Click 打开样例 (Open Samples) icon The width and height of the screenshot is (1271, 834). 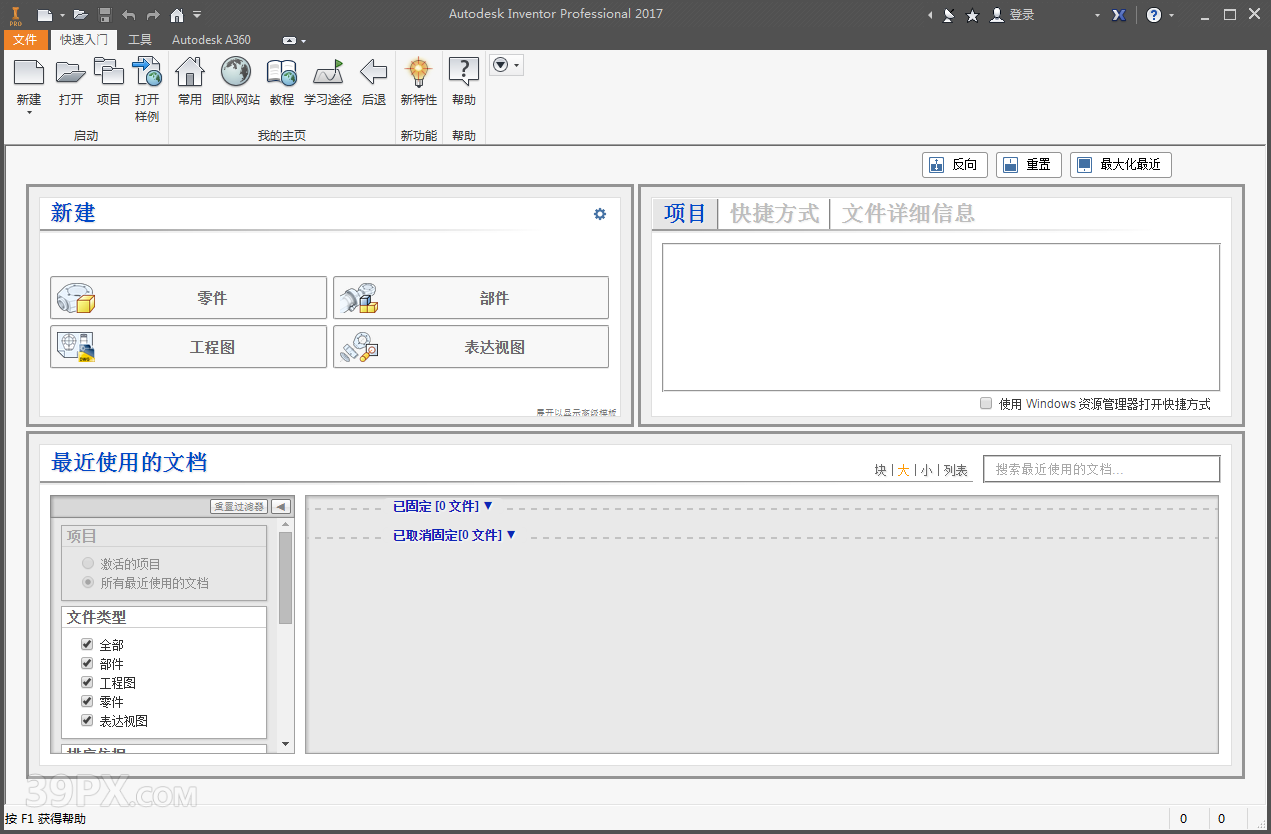click(147, 73)
